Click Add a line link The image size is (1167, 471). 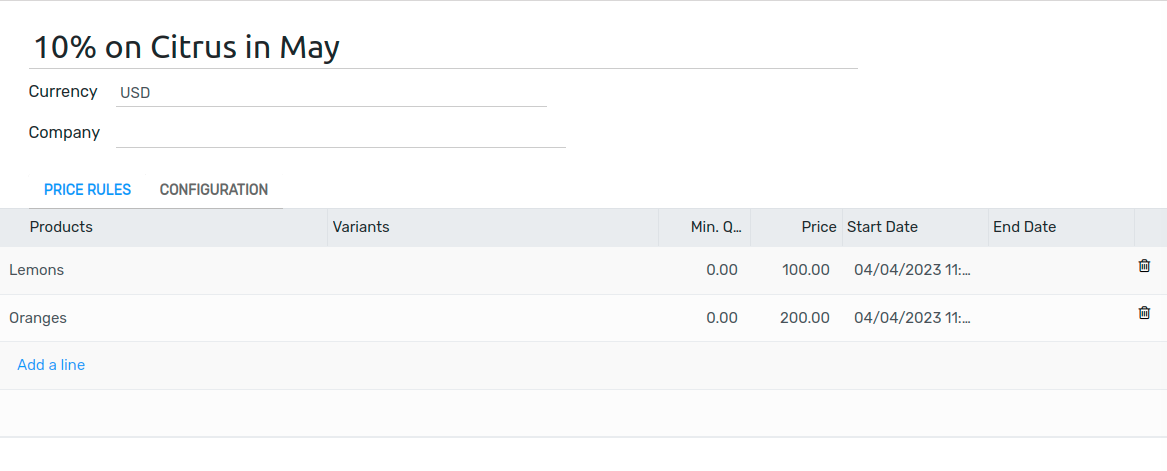[51, 365]
